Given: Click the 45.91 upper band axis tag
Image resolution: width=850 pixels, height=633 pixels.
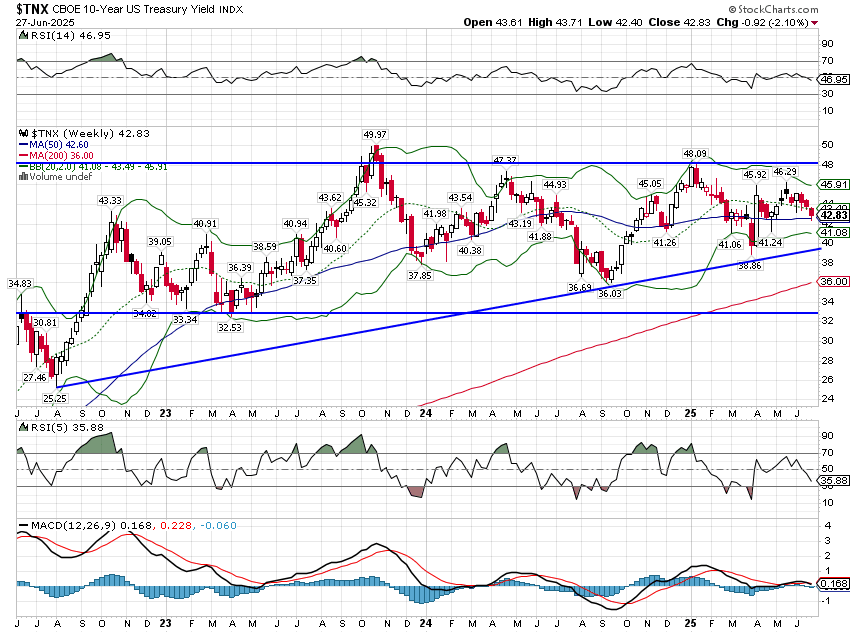Looking at the screenshot, I should click(834, 185).
